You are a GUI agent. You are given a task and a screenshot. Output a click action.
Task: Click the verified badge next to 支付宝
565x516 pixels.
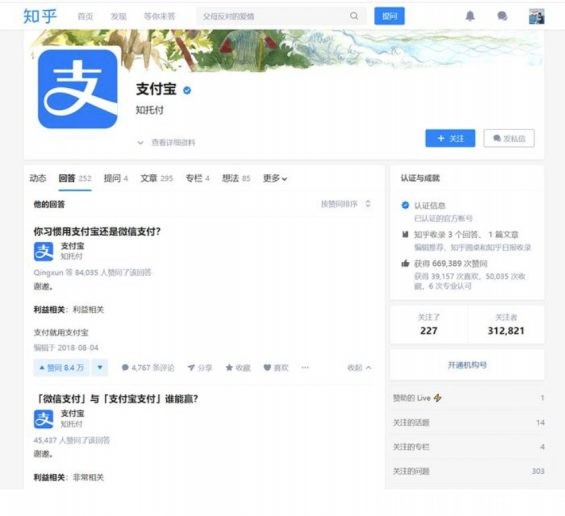pos(187,90)
